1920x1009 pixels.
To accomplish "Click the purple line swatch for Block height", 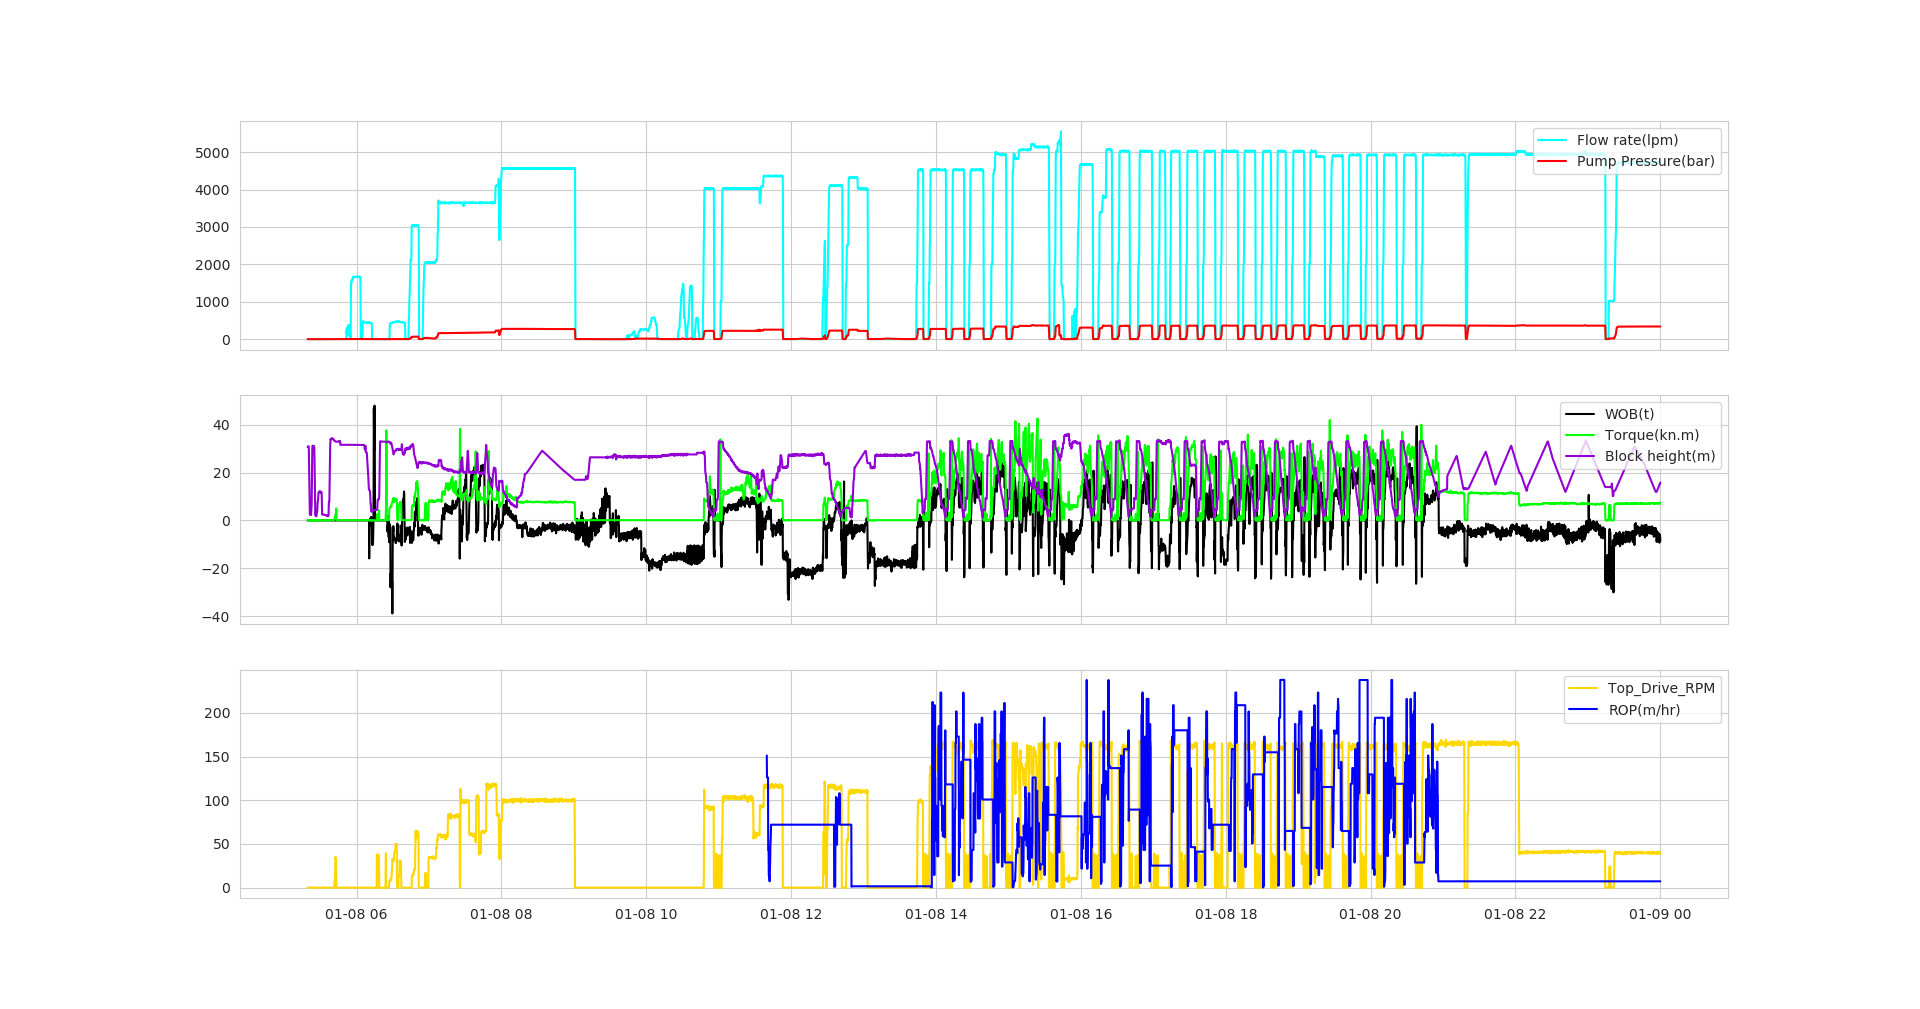I will click(x=1580, y=456).
